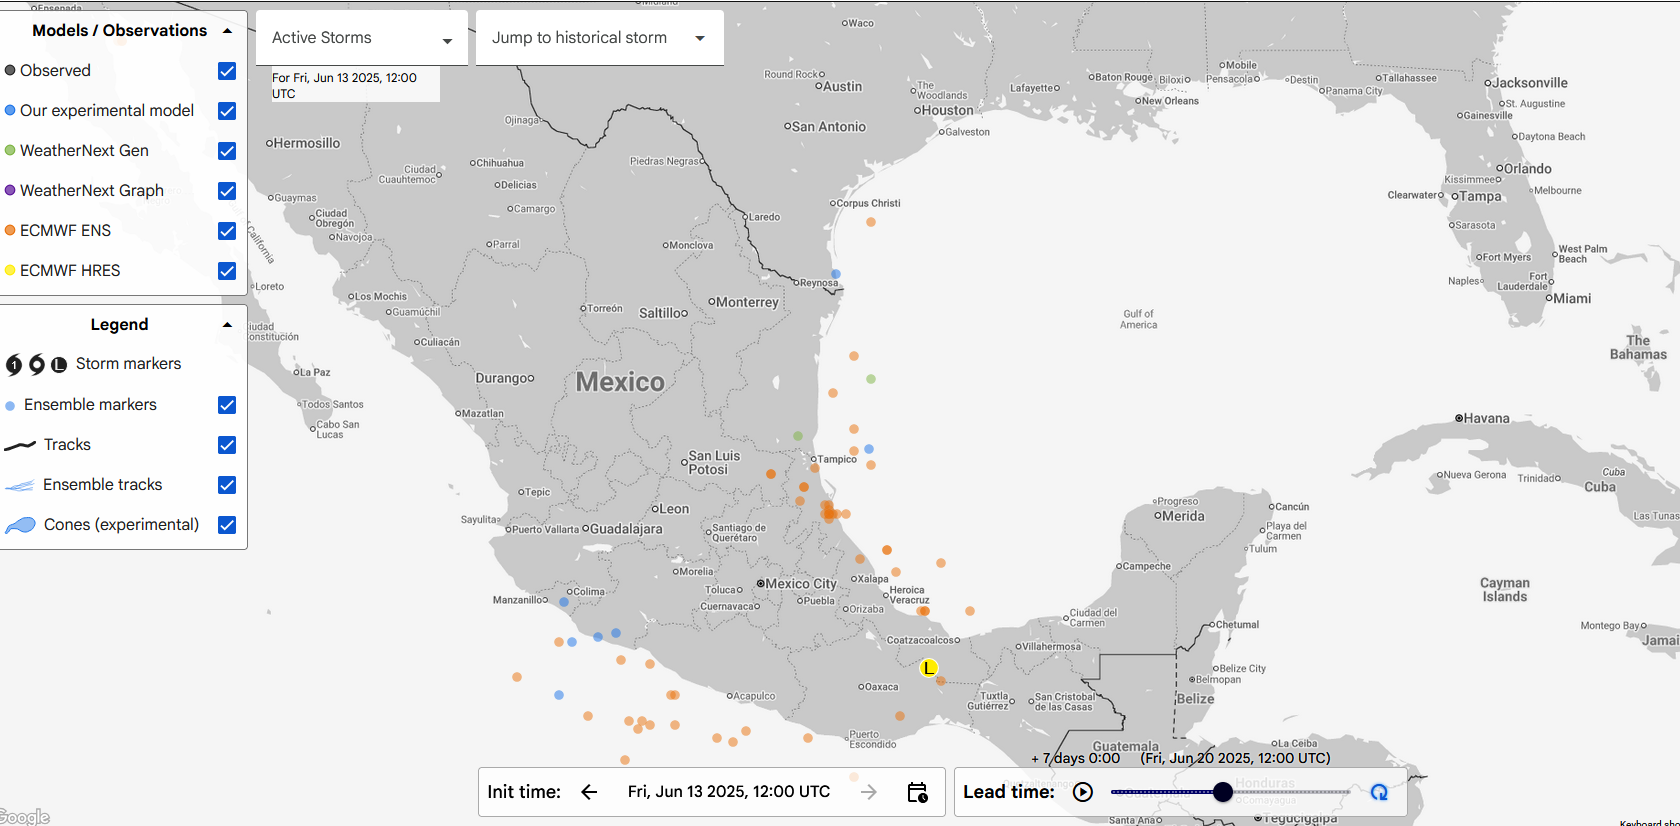Viewport: 1680px width, 826px height.
Task: Click the Ensemble tracks legend icon
Action: [x=20, y=485]
